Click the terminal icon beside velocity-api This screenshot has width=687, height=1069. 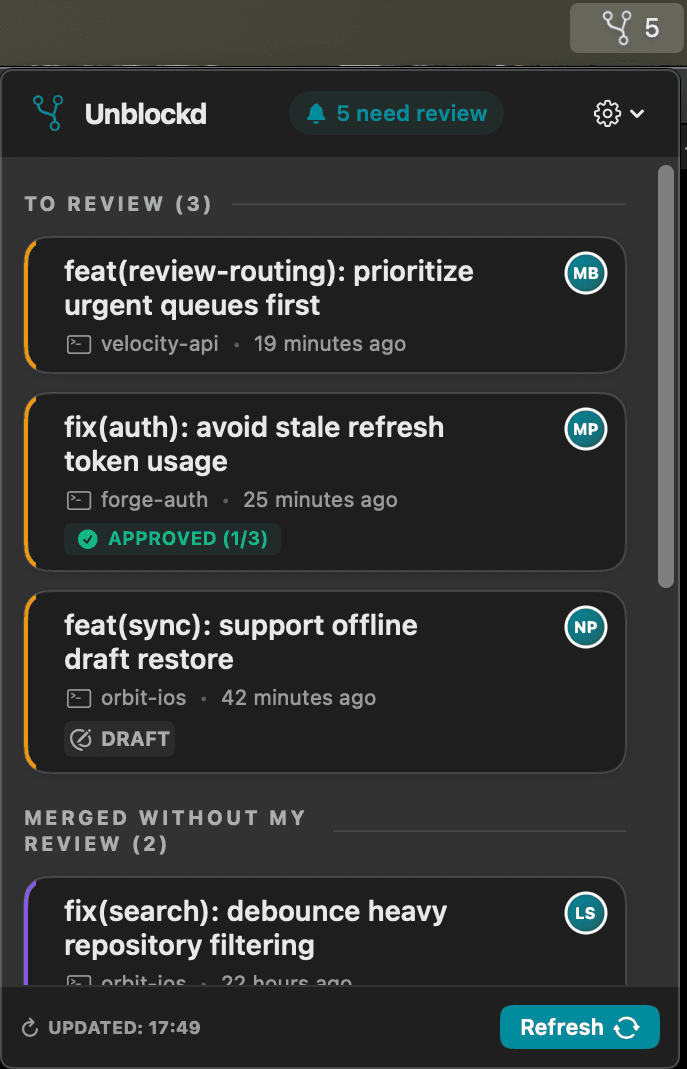[78, 343]
